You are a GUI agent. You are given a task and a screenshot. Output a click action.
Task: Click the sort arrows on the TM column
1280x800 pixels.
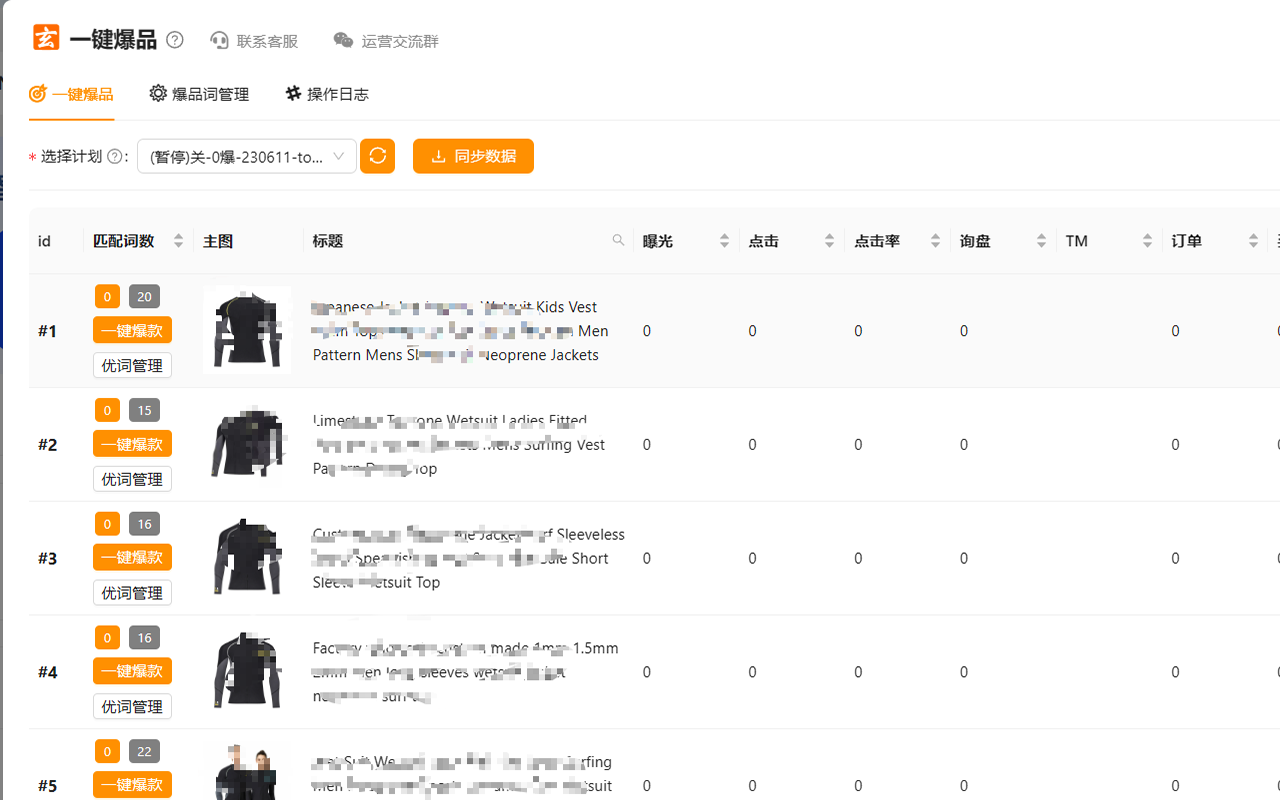point(1147,240)
